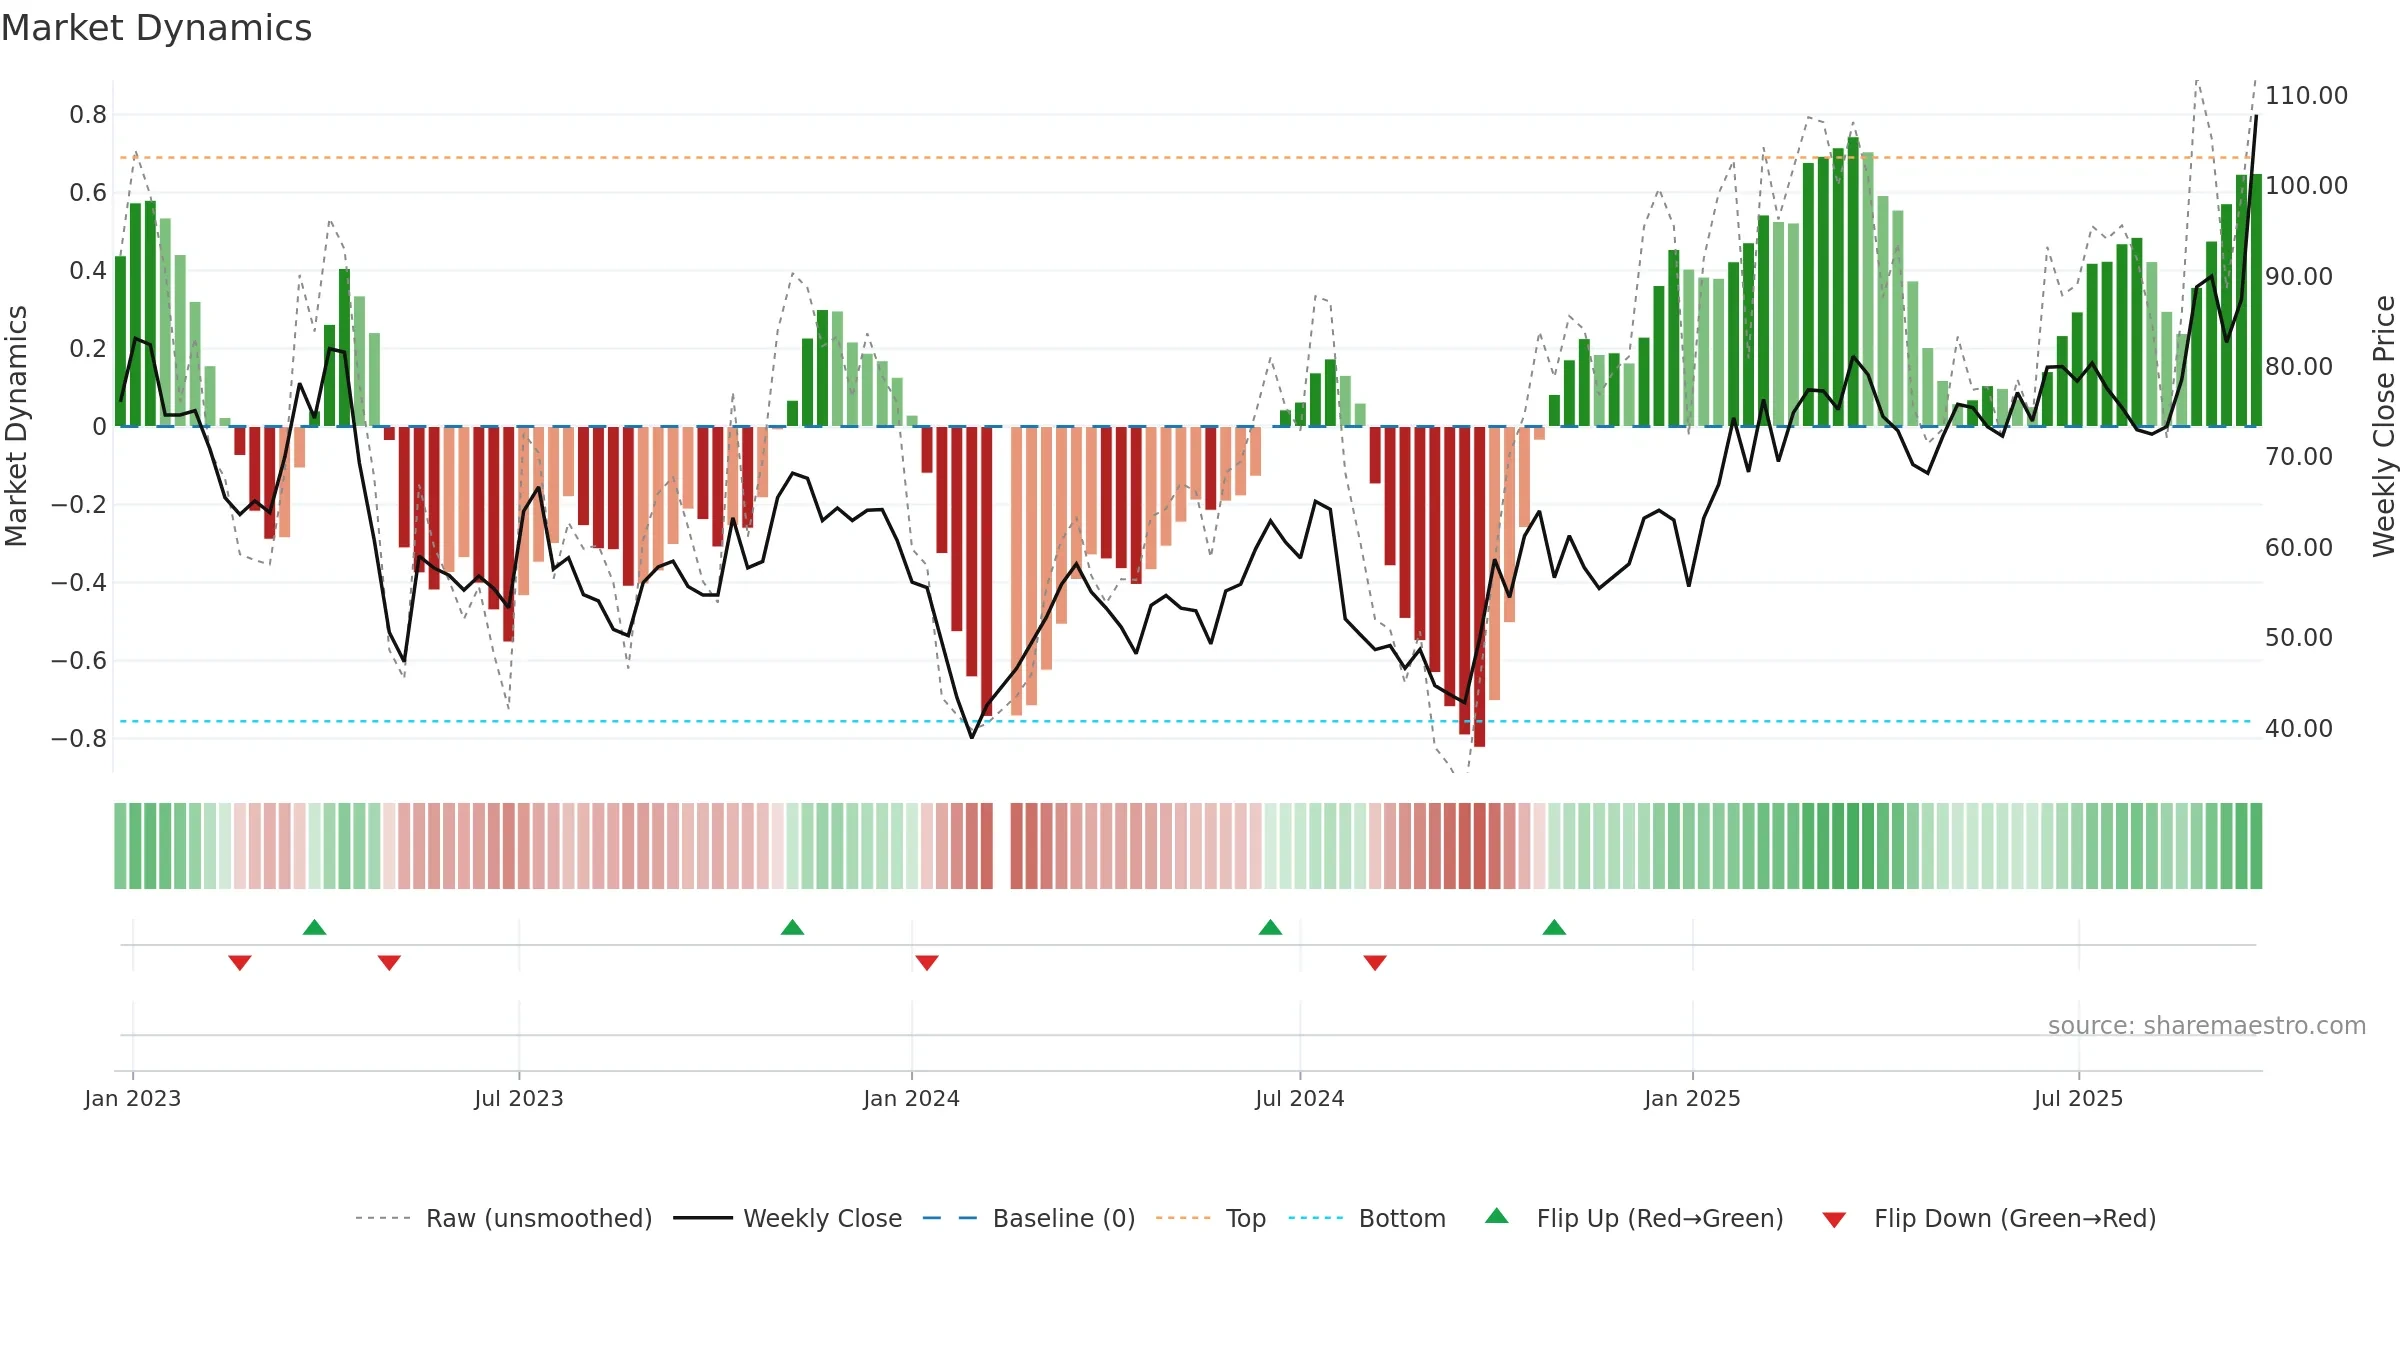This screenshot has height=1350, width=2400.
Task: Click the Jan 2024 x-axis label
Action: (x=912, y=1099)
